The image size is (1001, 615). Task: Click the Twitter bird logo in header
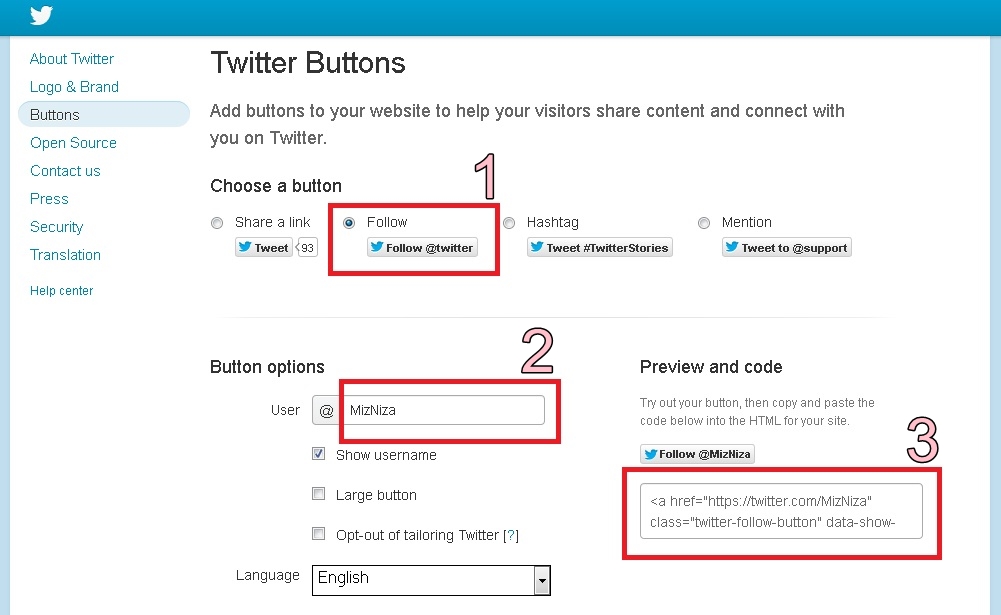pyautogui.click(x=41, y=15)
